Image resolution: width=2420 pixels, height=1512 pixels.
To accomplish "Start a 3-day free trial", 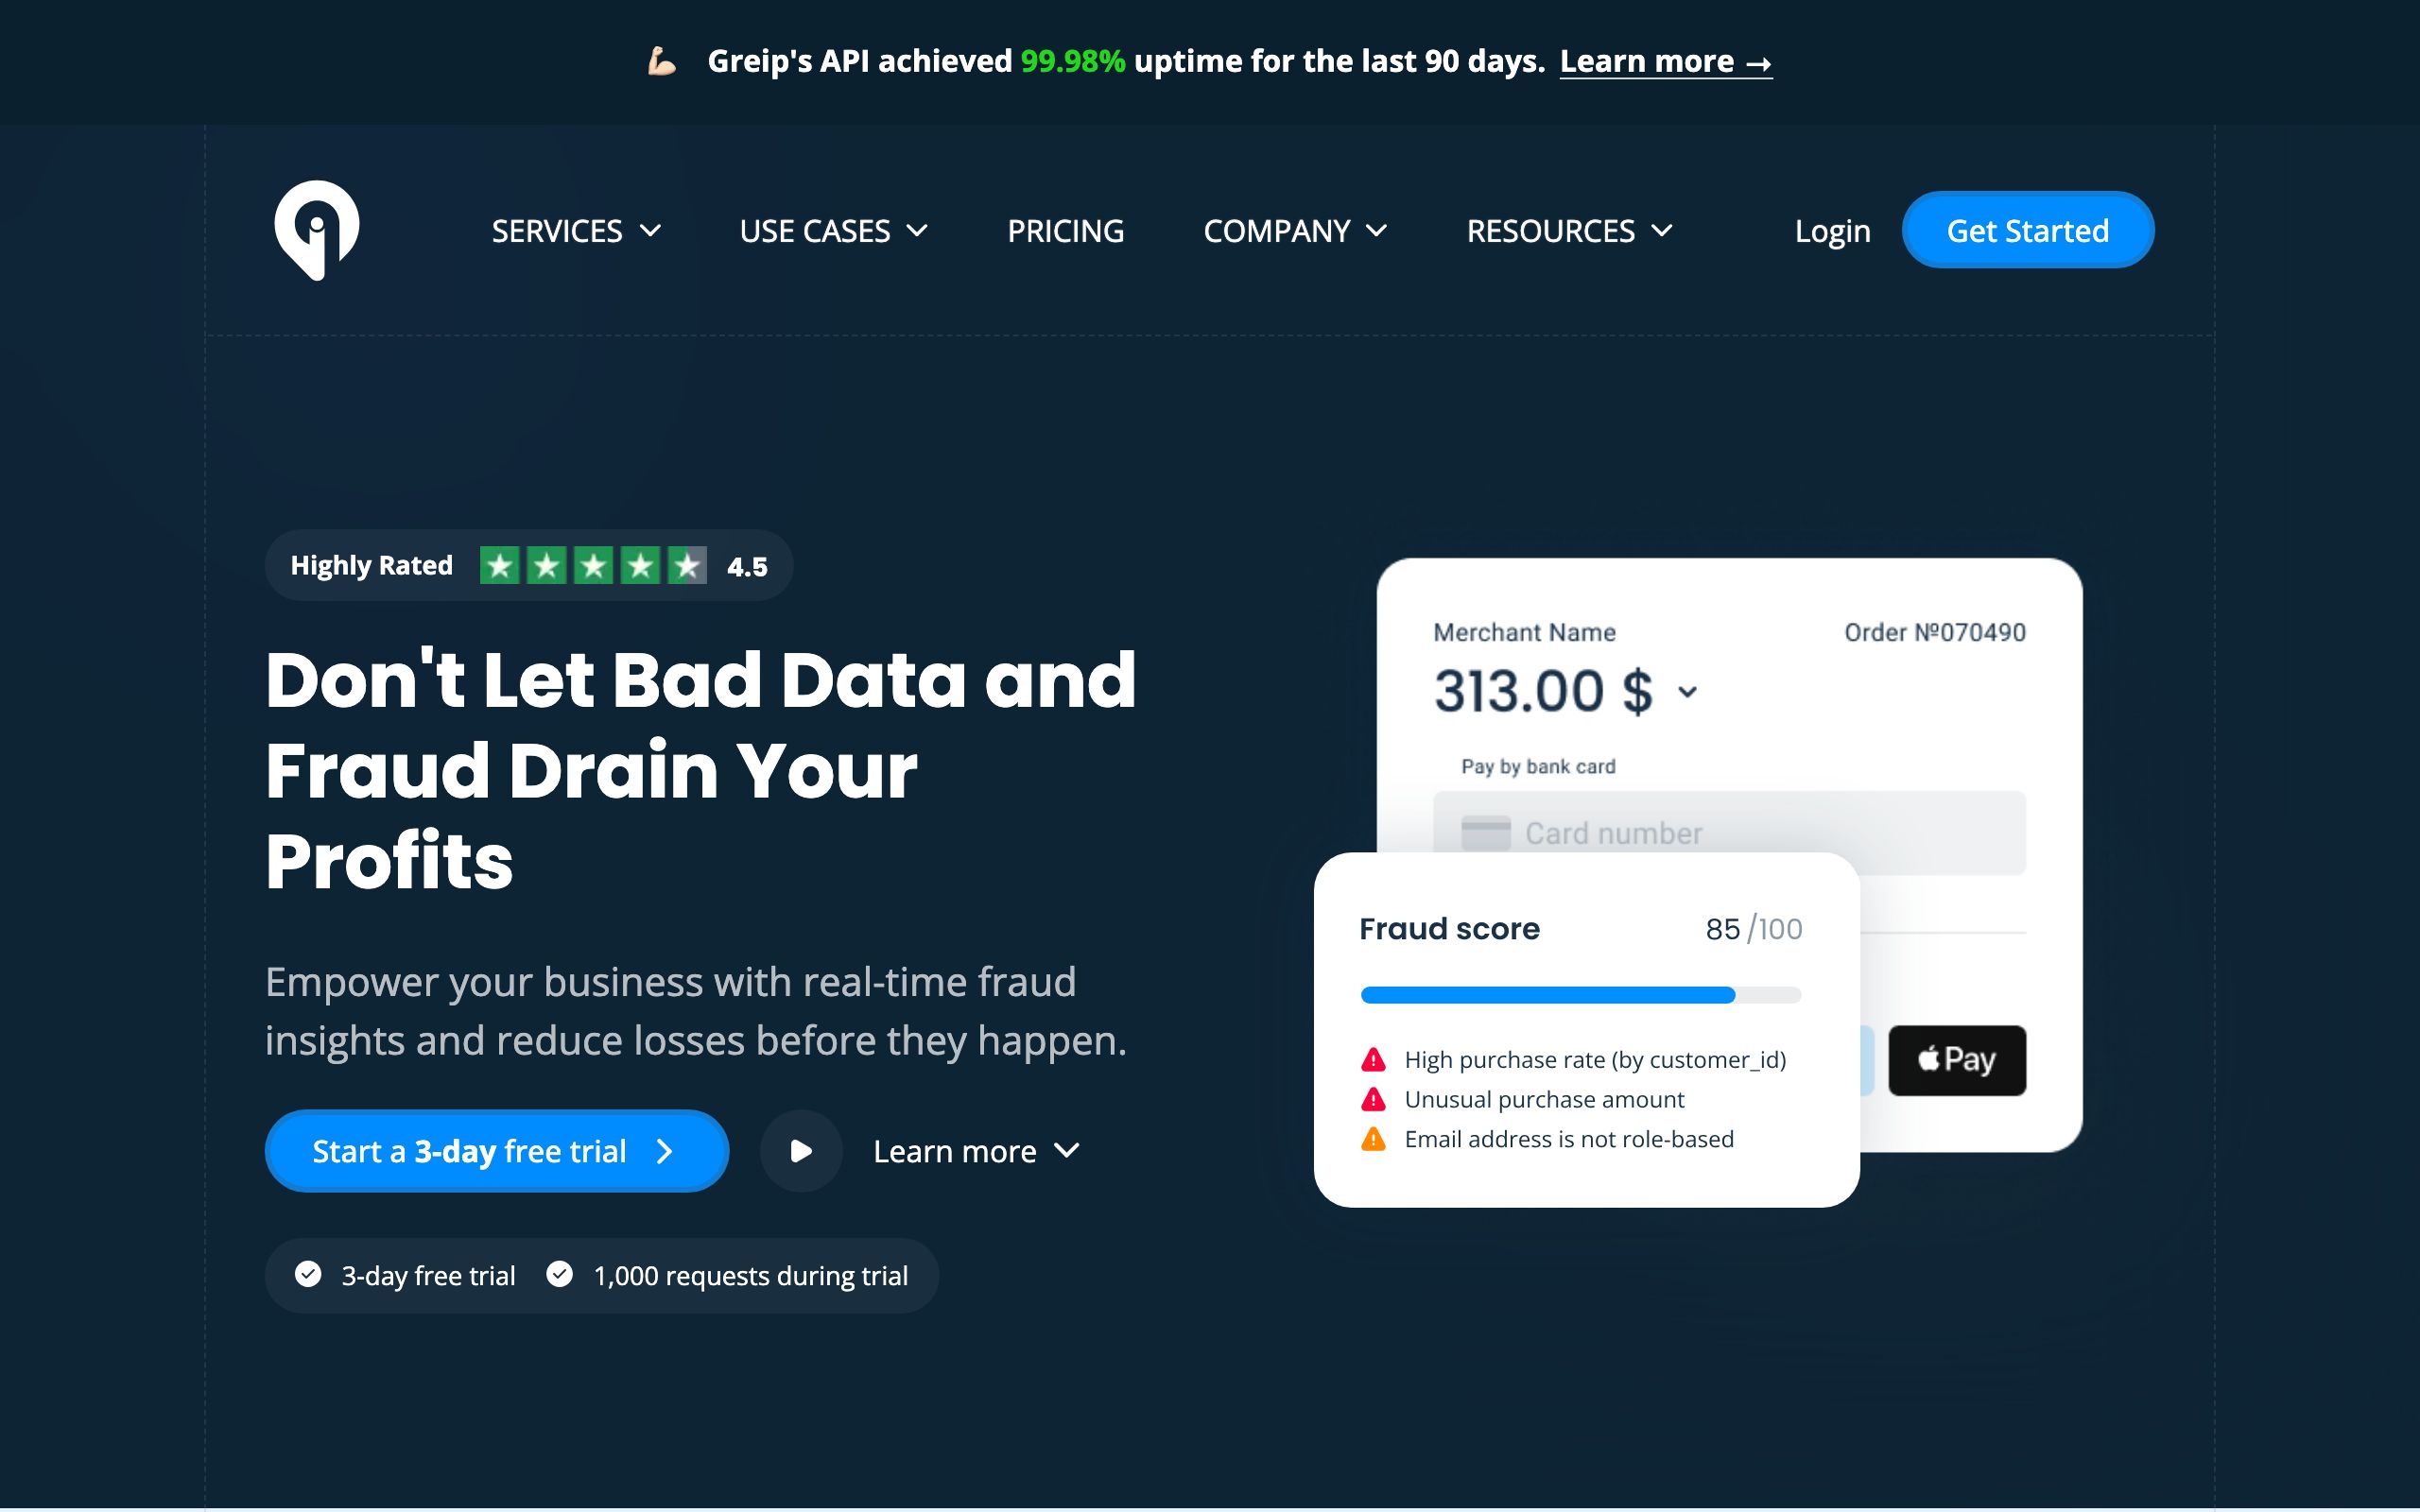I will [x=497, y=1151].
